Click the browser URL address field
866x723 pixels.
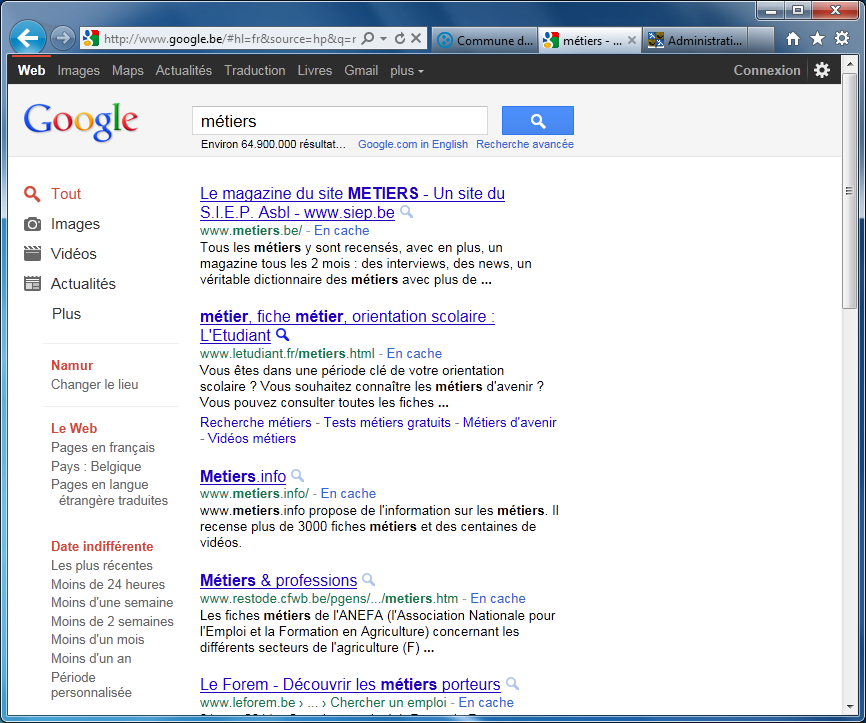(230, 39)
